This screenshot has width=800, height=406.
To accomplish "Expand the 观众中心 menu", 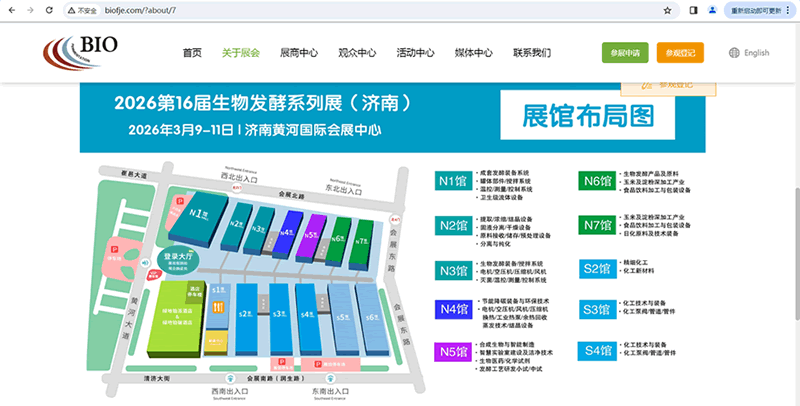I will click(357, 53).
